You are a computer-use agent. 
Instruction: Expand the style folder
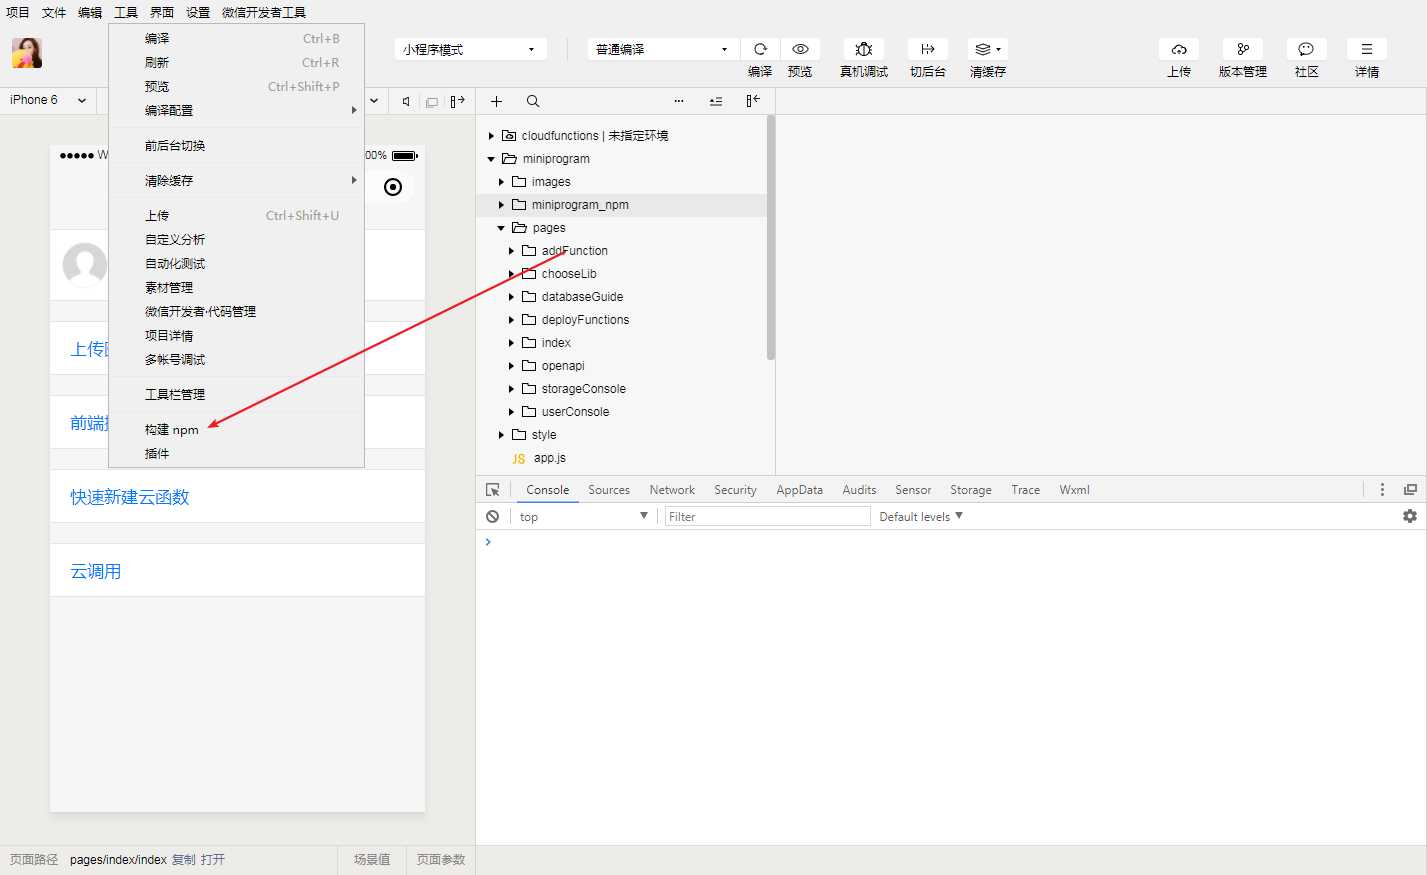[x=501, y=435]
